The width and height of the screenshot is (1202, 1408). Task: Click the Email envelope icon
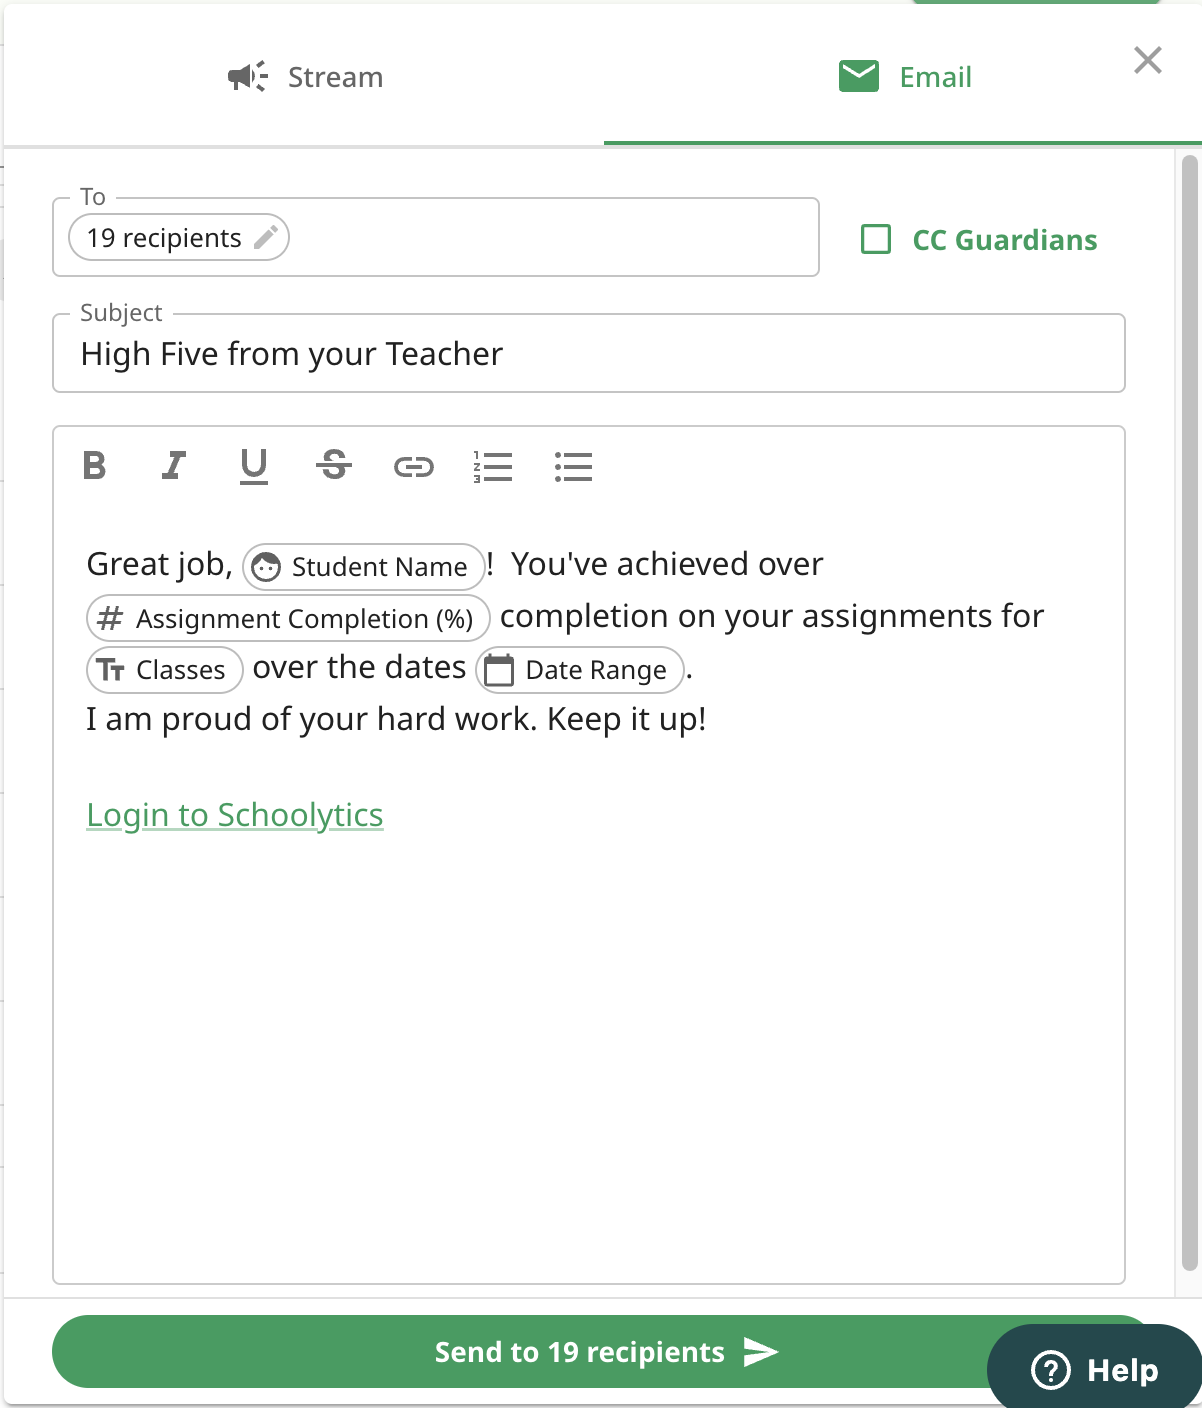[x=858, y=75]
